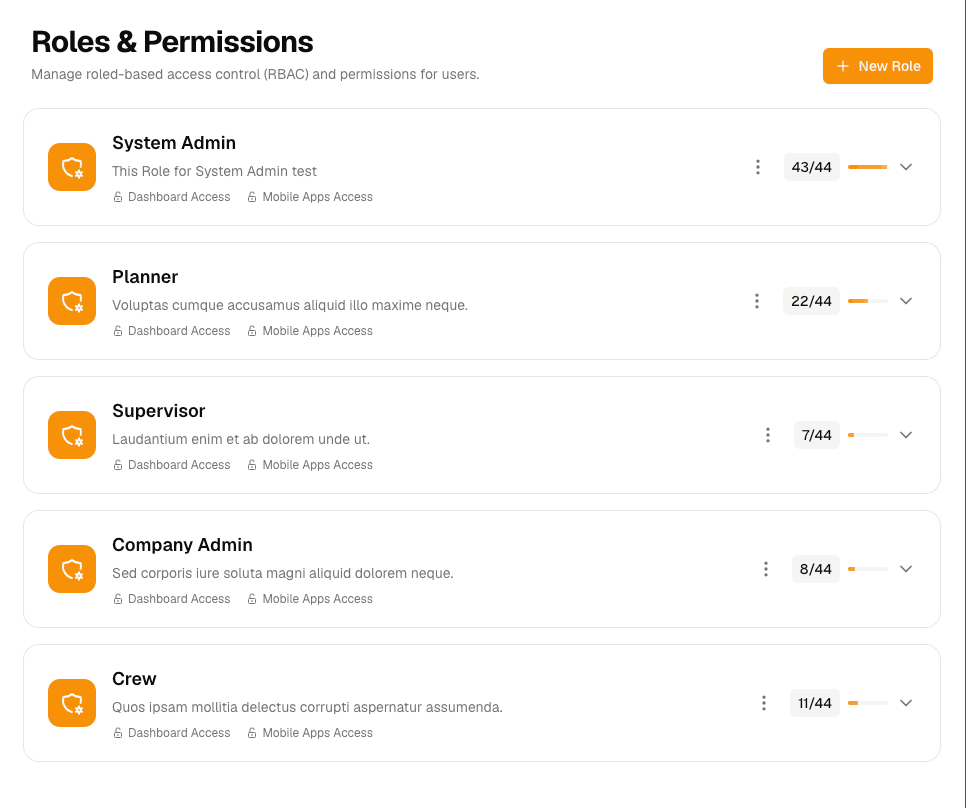The height and width of the screenshot is (808, 966).
Task: Click the System Admin shield icon
Action: 72,167
